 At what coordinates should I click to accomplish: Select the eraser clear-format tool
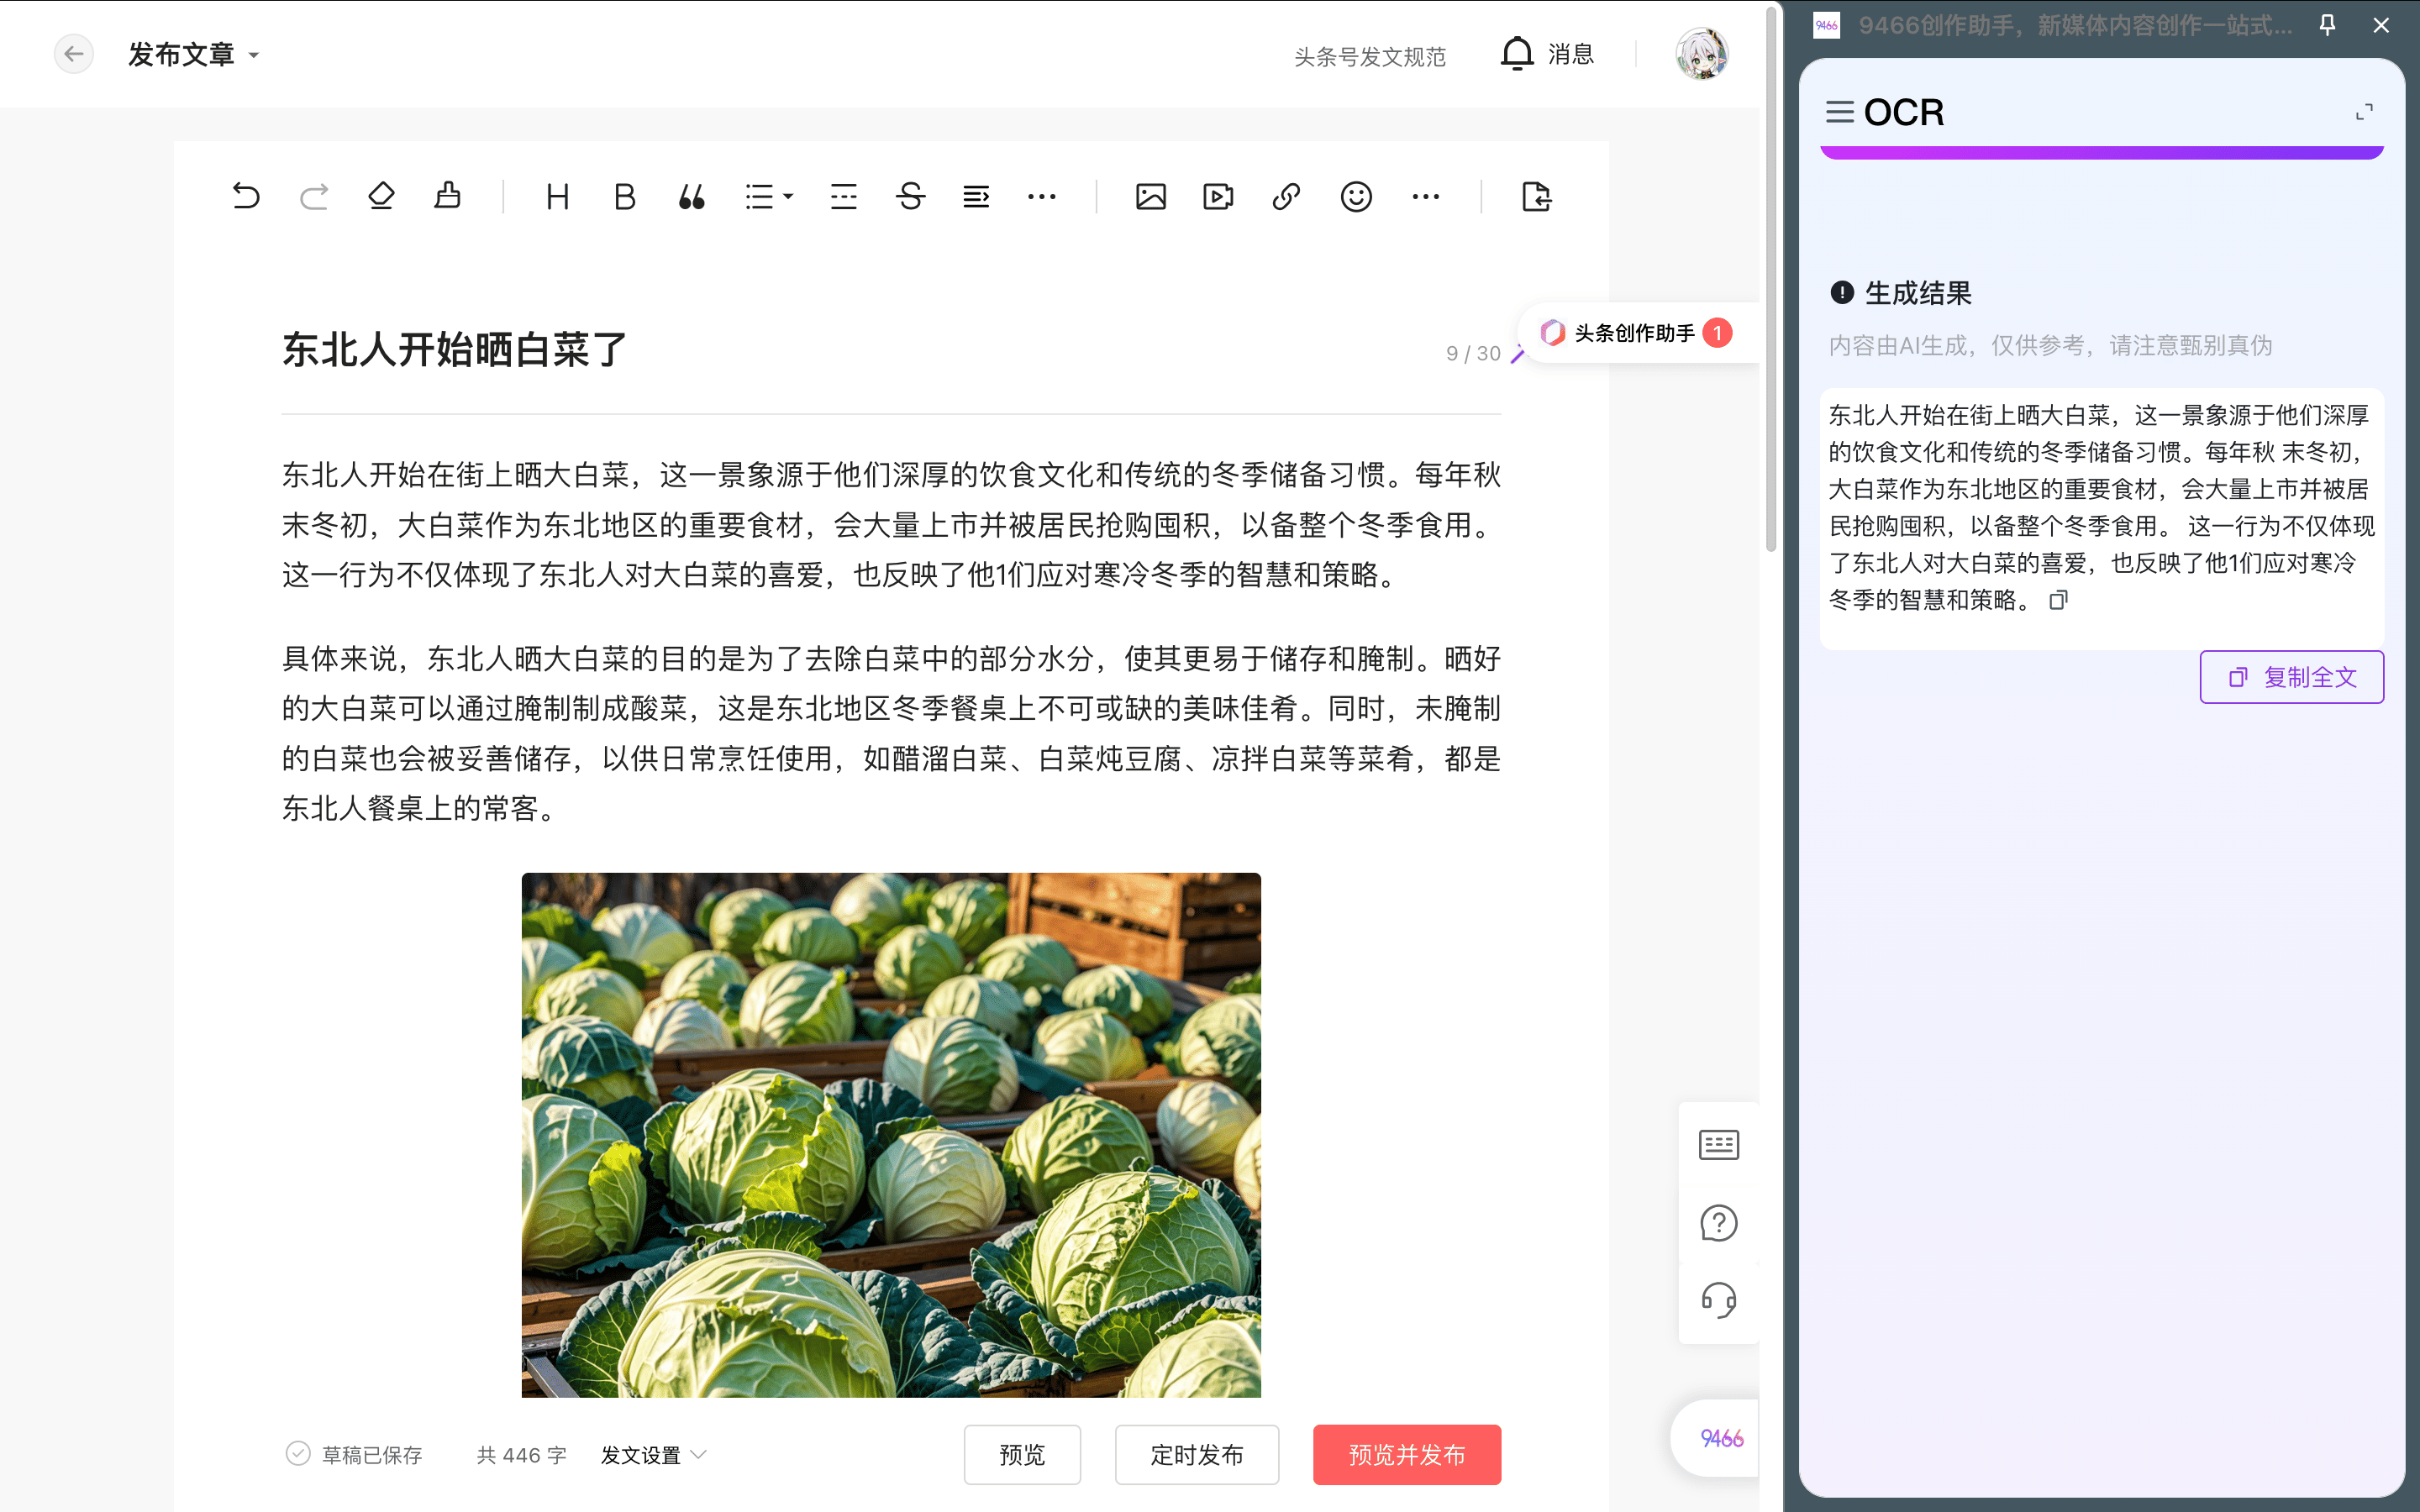pyautogui.click(x=381, y=196)
